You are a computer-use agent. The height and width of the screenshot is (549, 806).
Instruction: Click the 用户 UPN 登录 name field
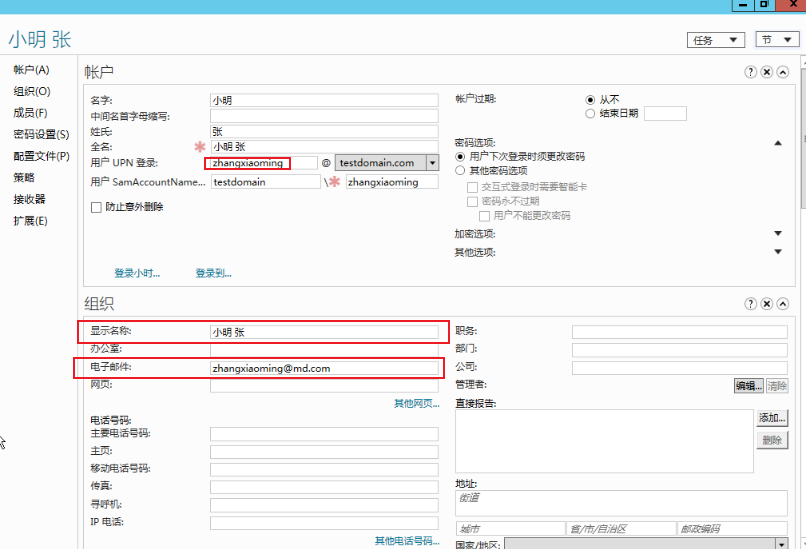click(x=264, y=163)
